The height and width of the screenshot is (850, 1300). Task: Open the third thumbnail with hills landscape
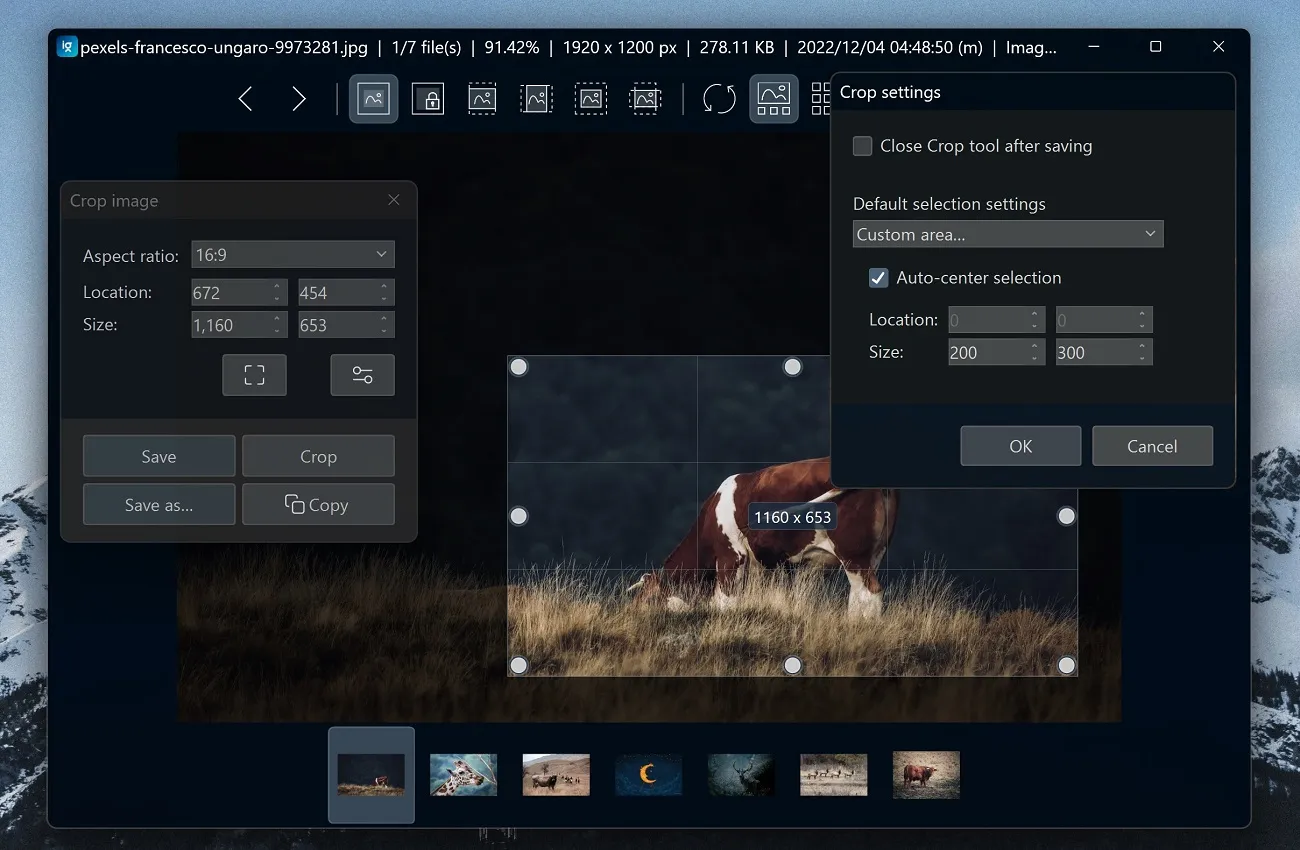556,775
